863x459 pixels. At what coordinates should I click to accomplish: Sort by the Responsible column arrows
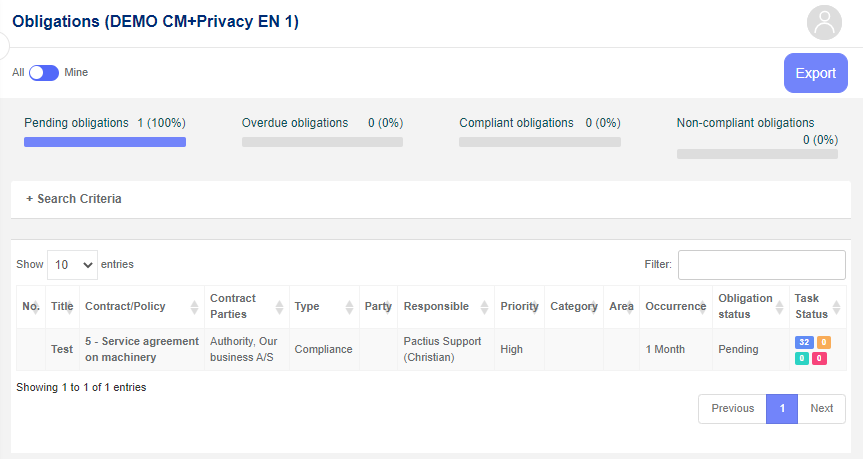484,307
